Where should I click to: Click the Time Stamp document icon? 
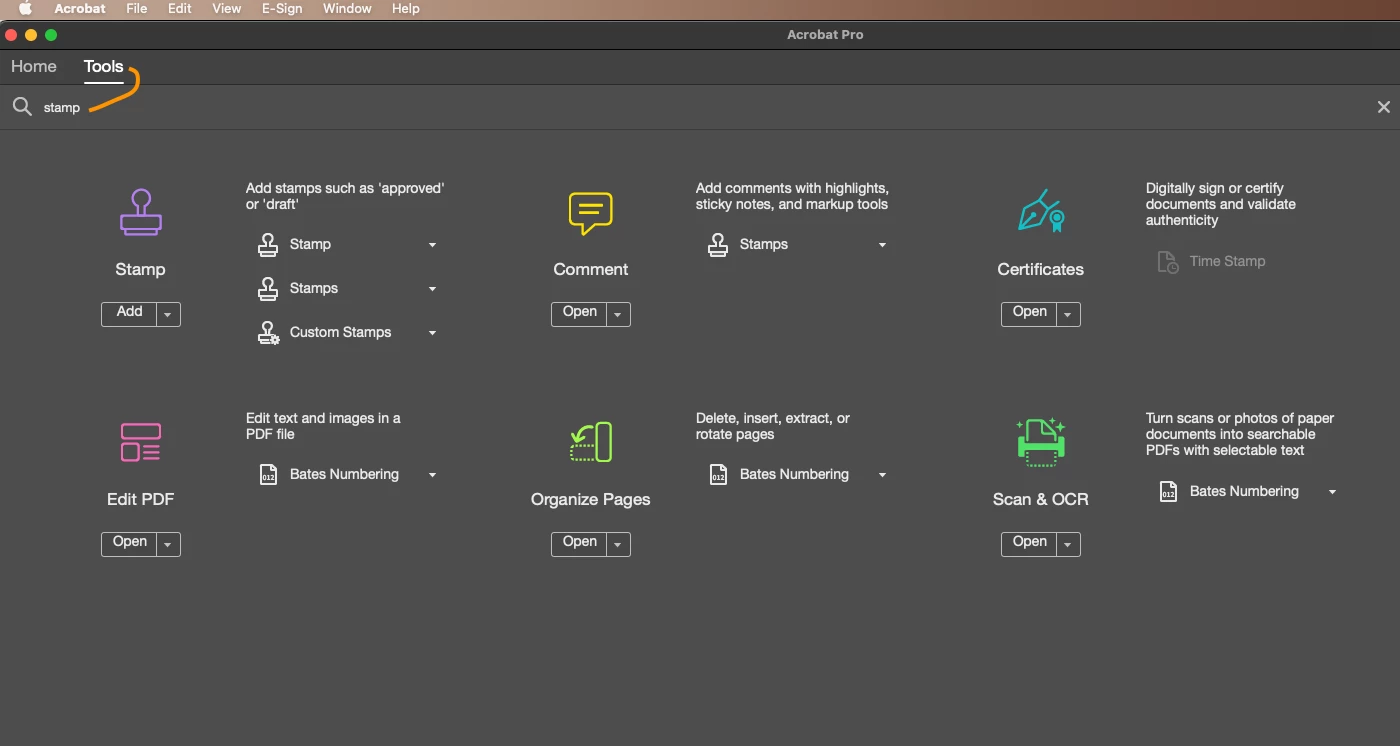[1168, 262]
